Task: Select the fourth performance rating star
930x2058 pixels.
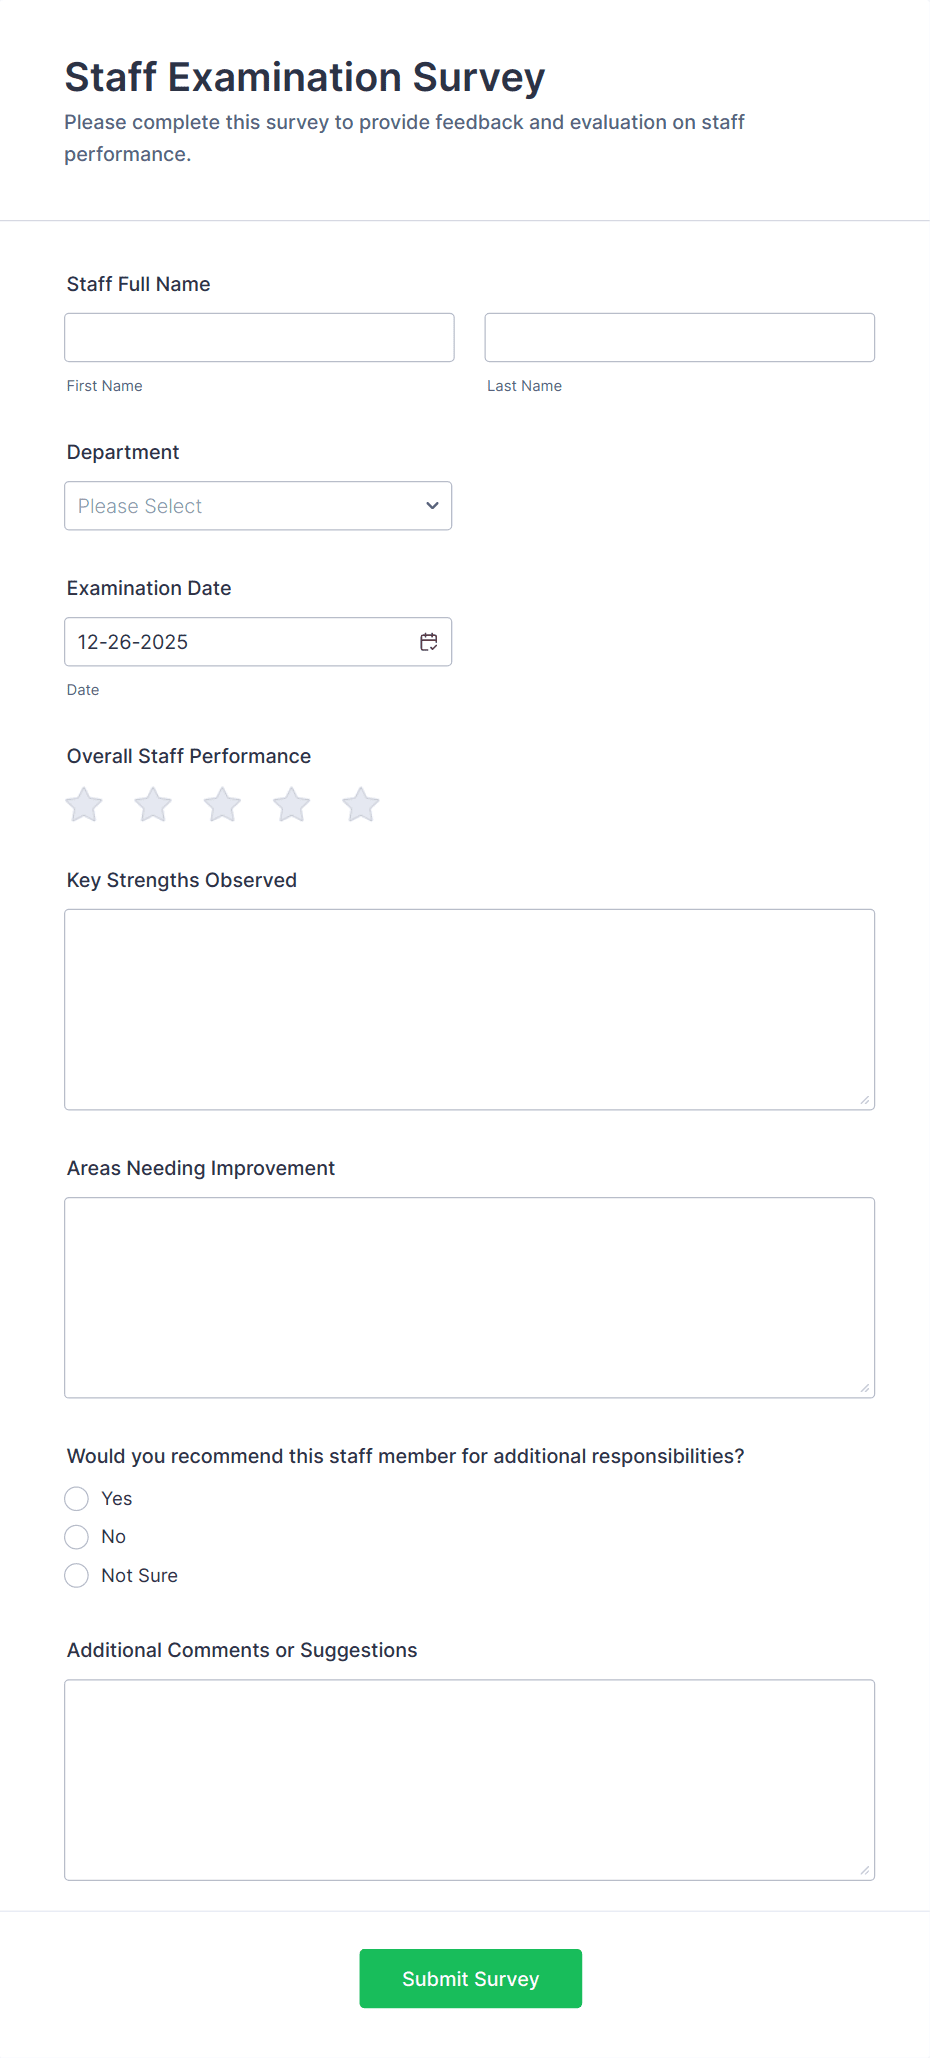Action: coord(291,804)
